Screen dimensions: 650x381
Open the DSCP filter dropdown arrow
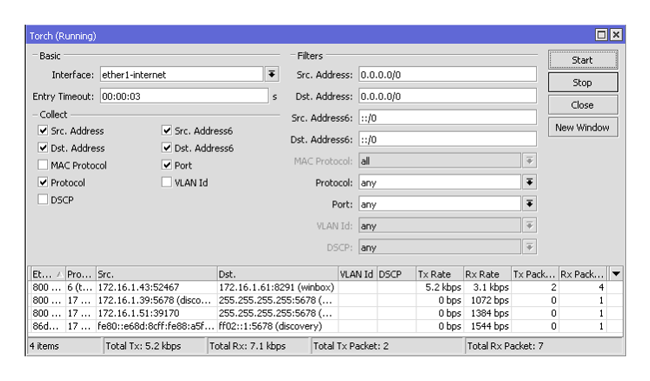coord(529,247)
